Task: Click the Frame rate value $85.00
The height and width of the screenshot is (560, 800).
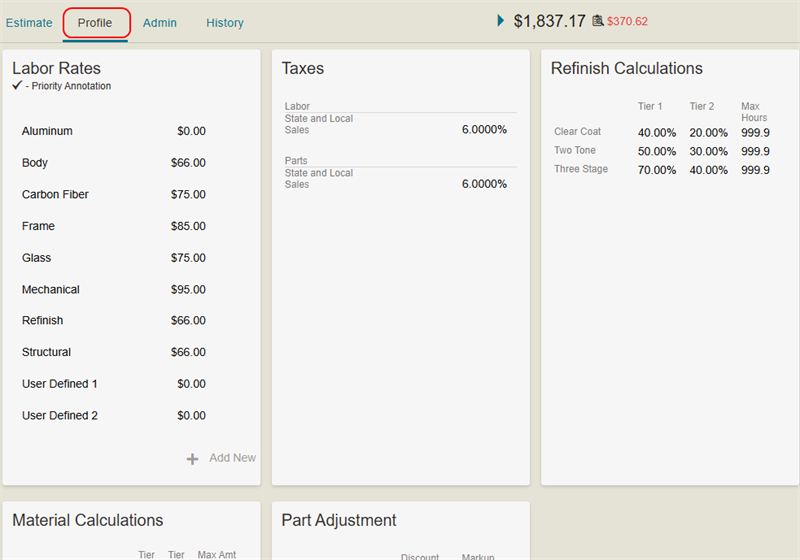Action: pos(188,227)
